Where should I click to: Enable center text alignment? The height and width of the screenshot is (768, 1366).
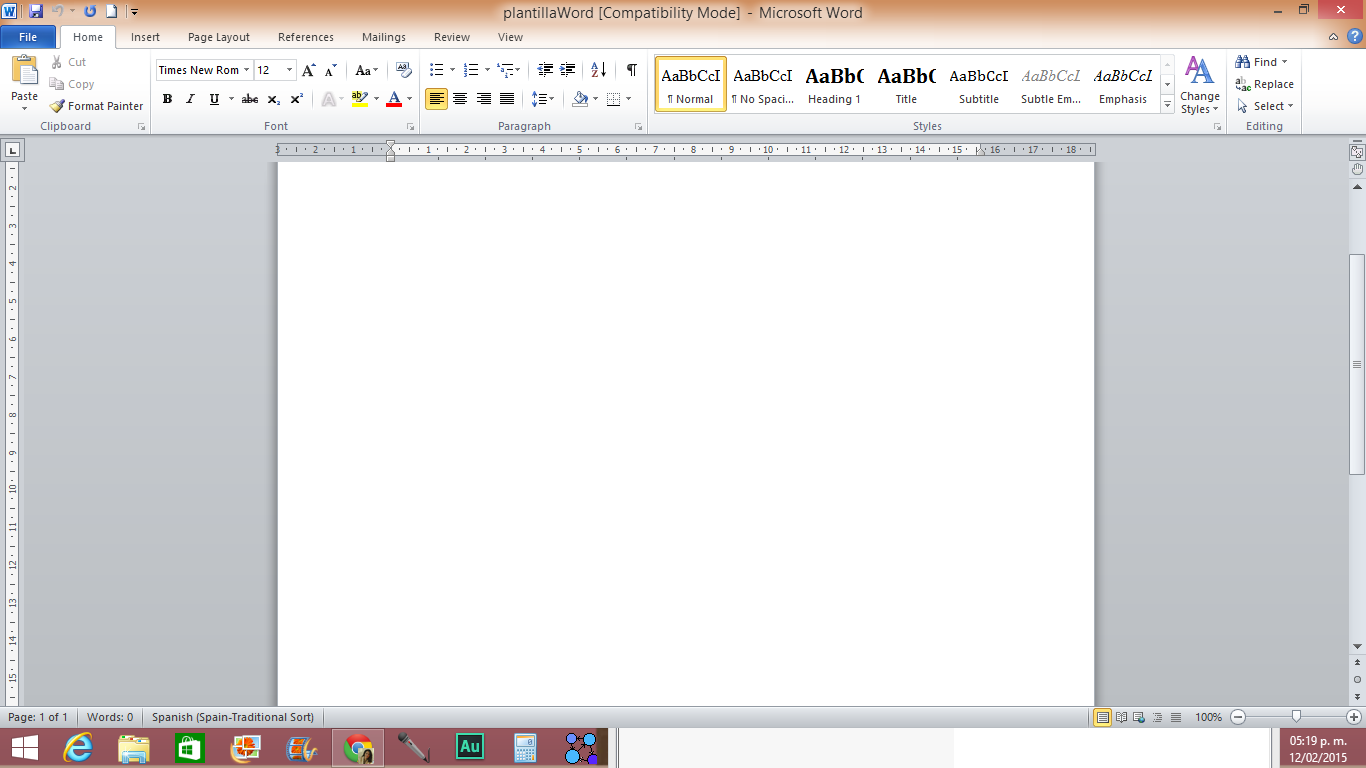coord(460,99)
